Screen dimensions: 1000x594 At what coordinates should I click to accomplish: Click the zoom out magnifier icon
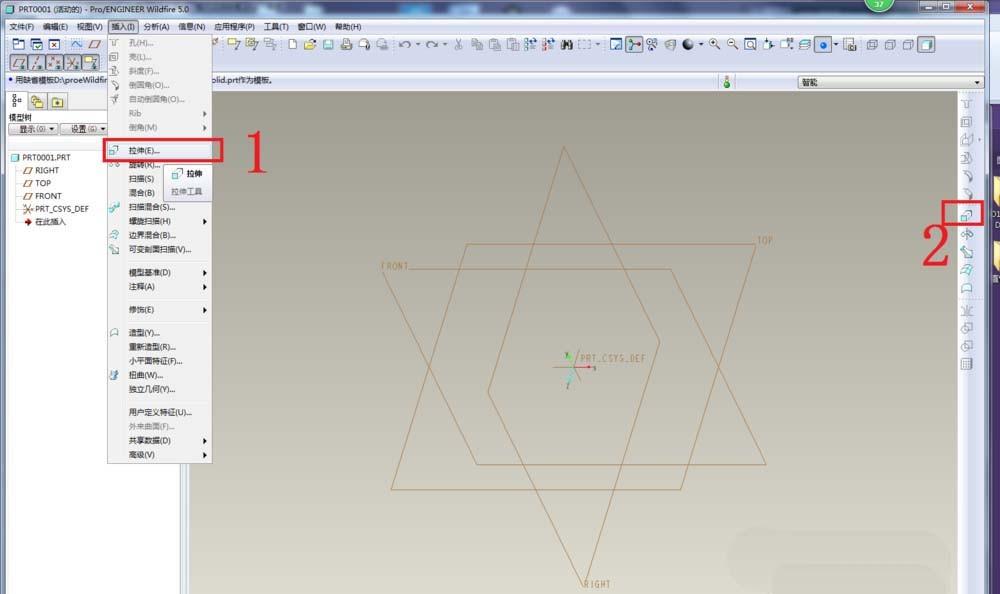pyautogui.click(x=733, y=44)
